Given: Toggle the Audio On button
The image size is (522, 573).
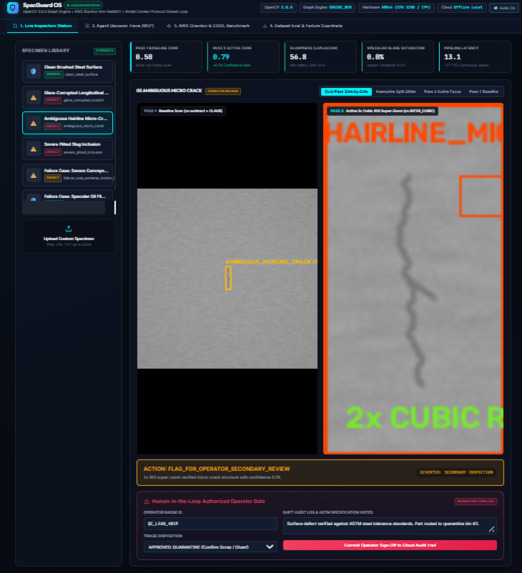Looking at the screenshot, I should point(504,8).
